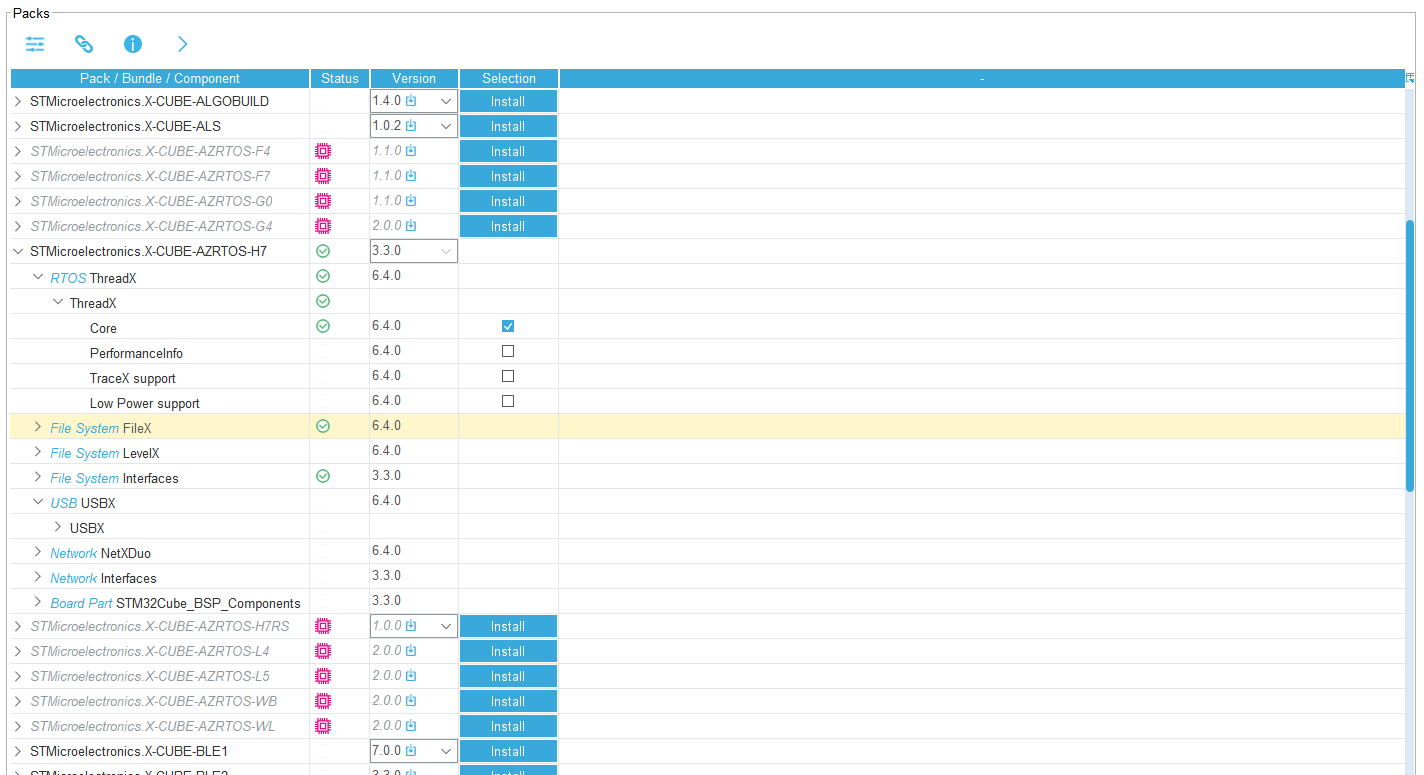Click green check status of Core row
This screenshot has width=1424, height=775.
pyautogui.click(x=322, y=326)
